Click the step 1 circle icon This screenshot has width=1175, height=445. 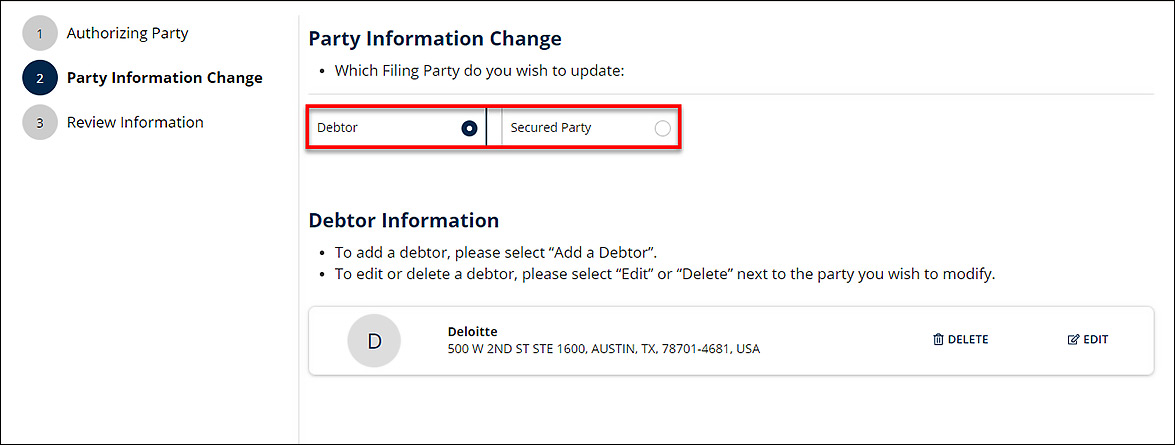point(40,34)
